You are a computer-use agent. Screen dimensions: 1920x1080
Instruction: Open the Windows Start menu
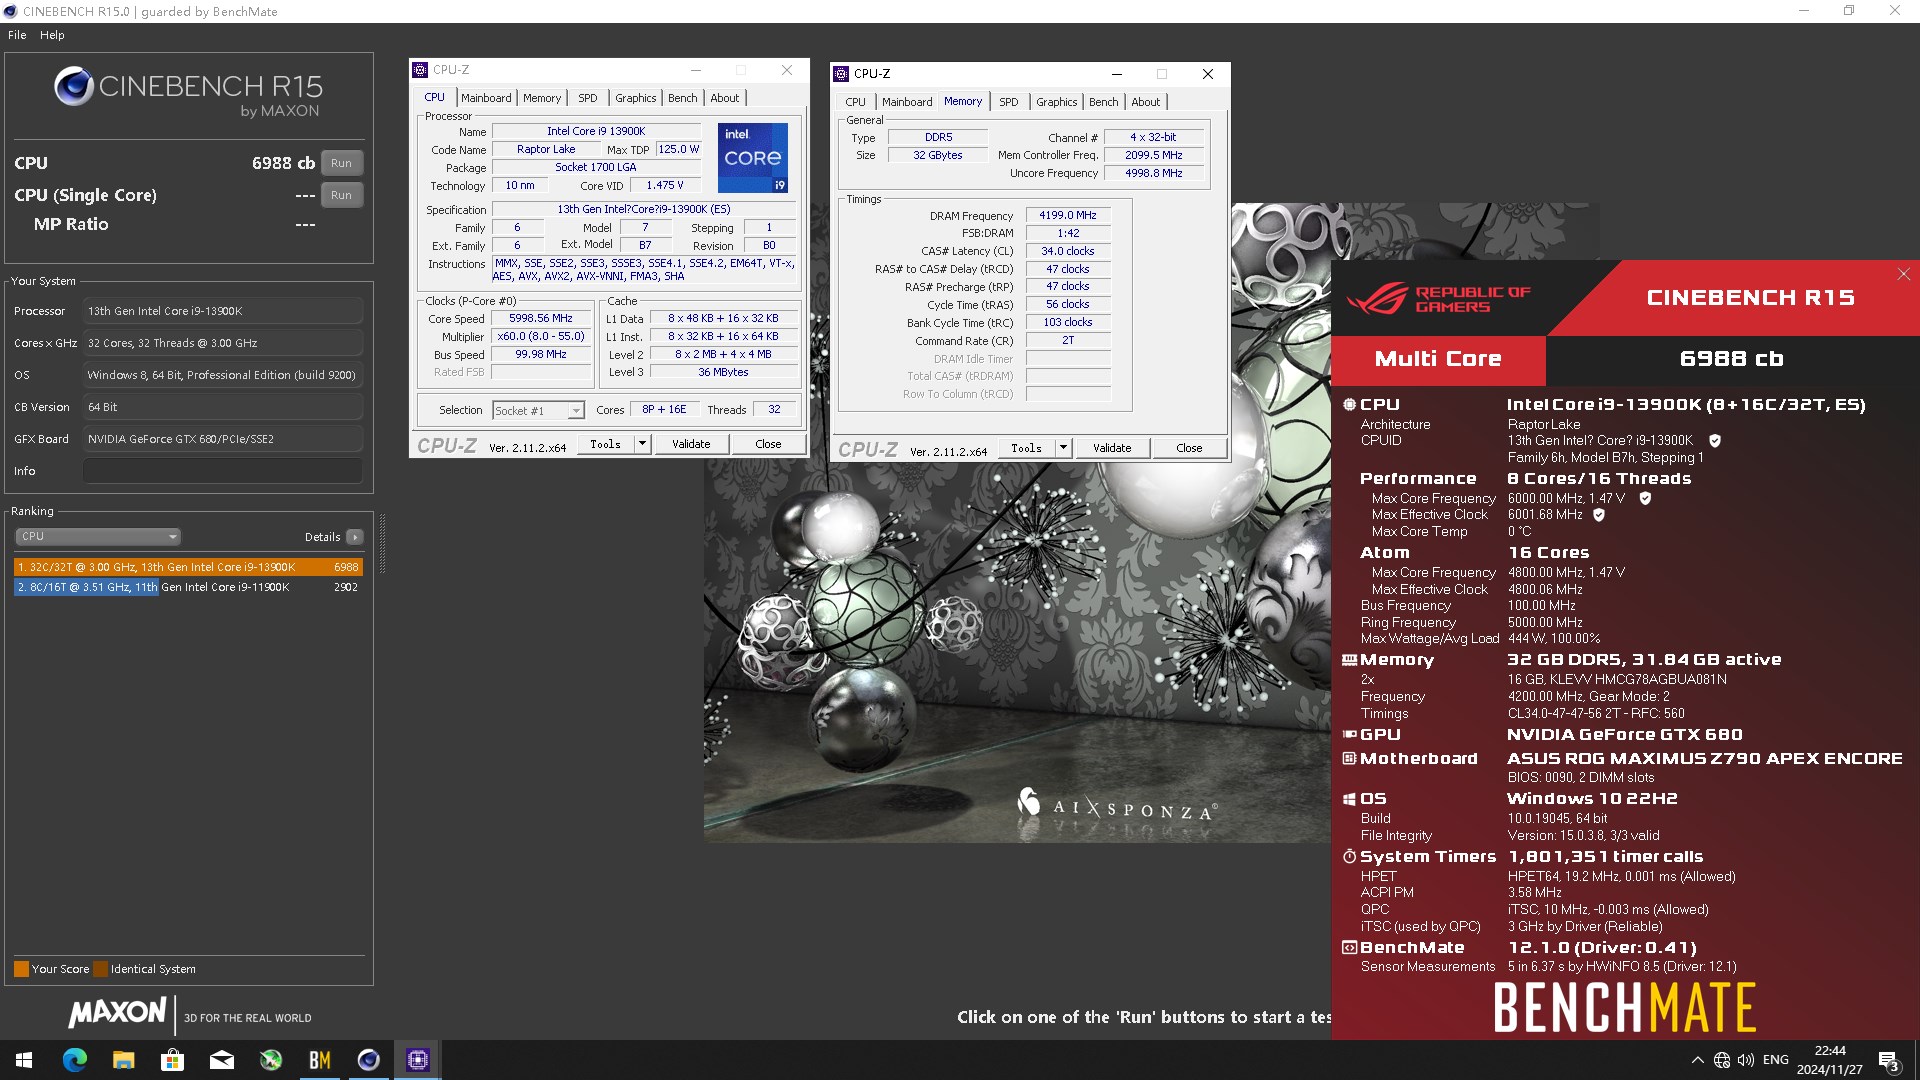click(24, 1060)
